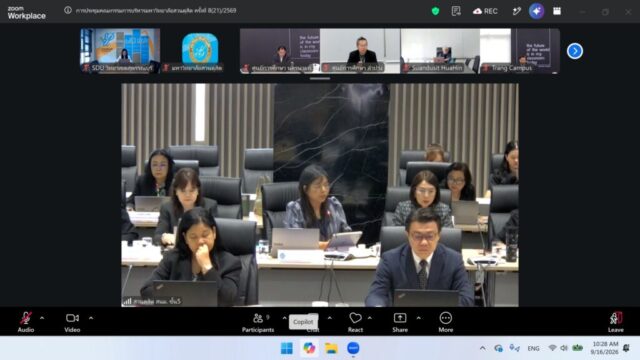This screenshot has height=360, width=640.
Task: Start screen sharing with Share
Action: 400,322
